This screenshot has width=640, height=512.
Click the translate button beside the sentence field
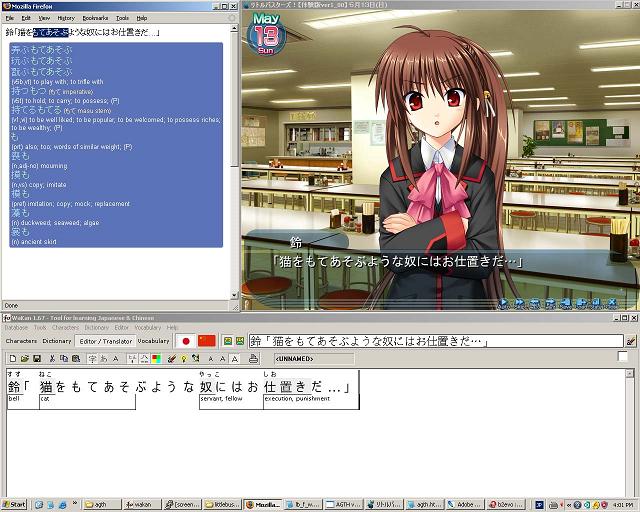coord(631,341)
